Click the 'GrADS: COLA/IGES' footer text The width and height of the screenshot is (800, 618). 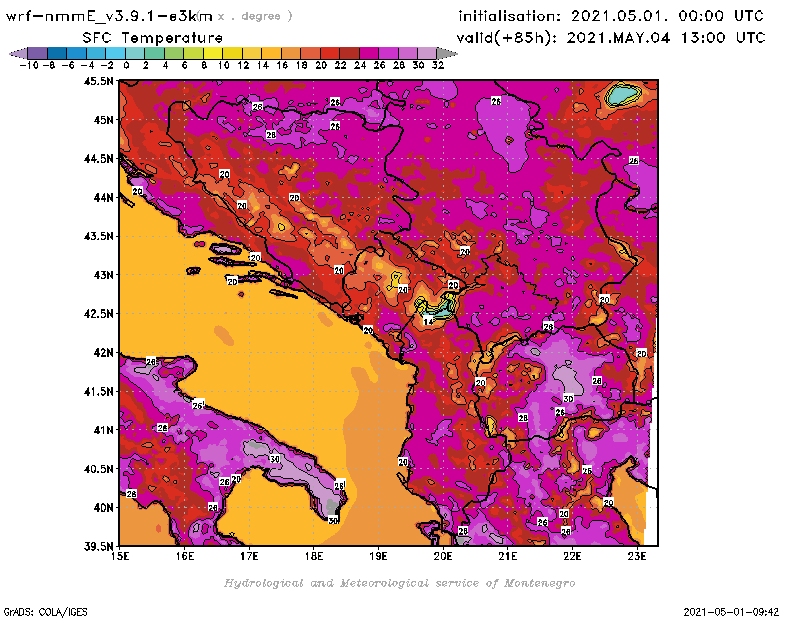click(45, 612)
